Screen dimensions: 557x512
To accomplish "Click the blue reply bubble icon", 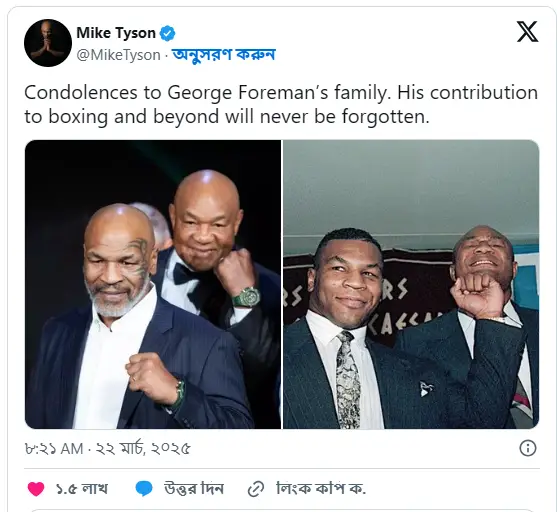I will pos(144,489).
